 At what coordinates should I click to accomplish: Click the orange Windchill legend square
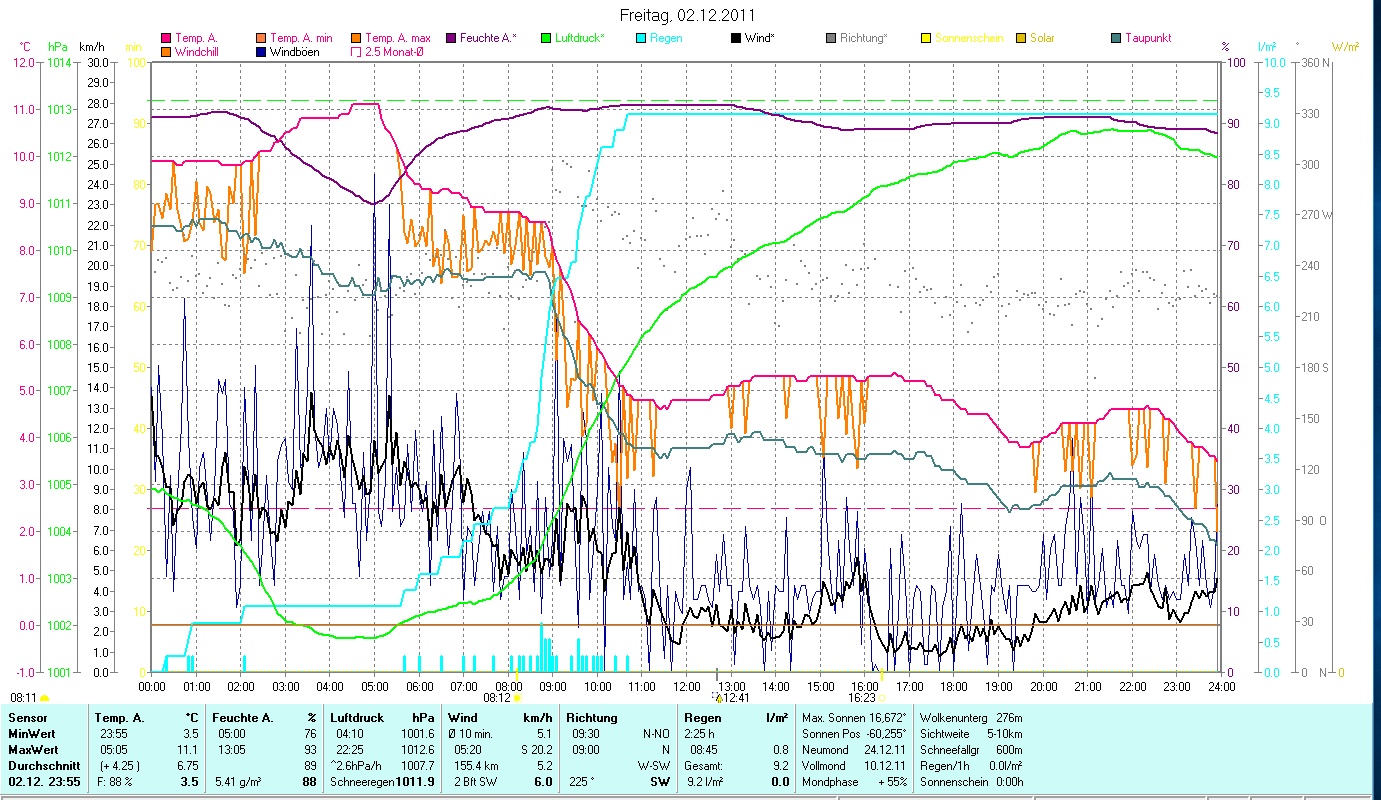[166, 51]
